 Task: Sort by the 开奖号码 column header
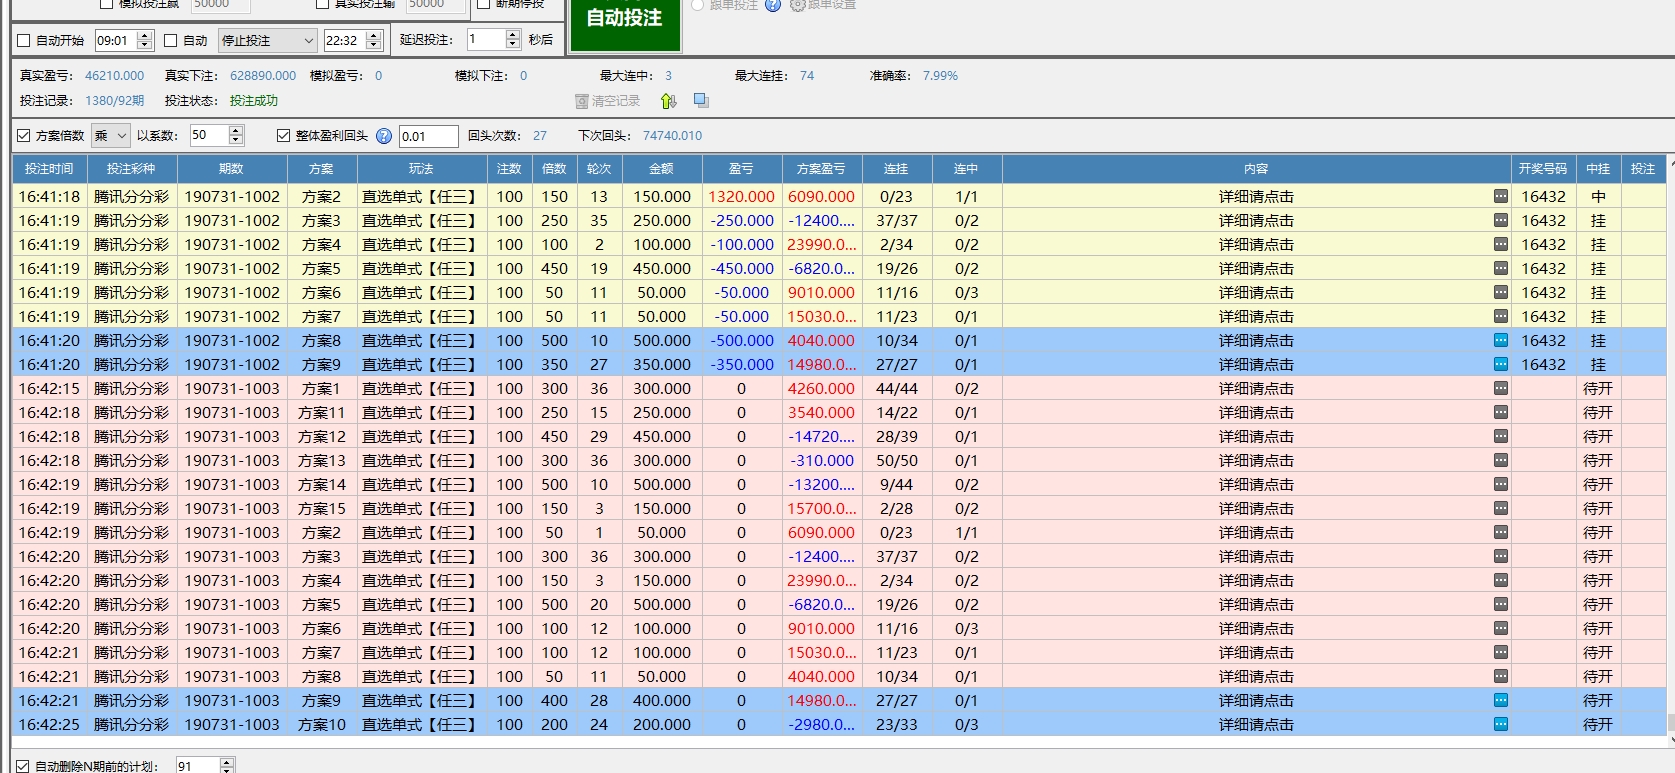[x=1543, y=169]
